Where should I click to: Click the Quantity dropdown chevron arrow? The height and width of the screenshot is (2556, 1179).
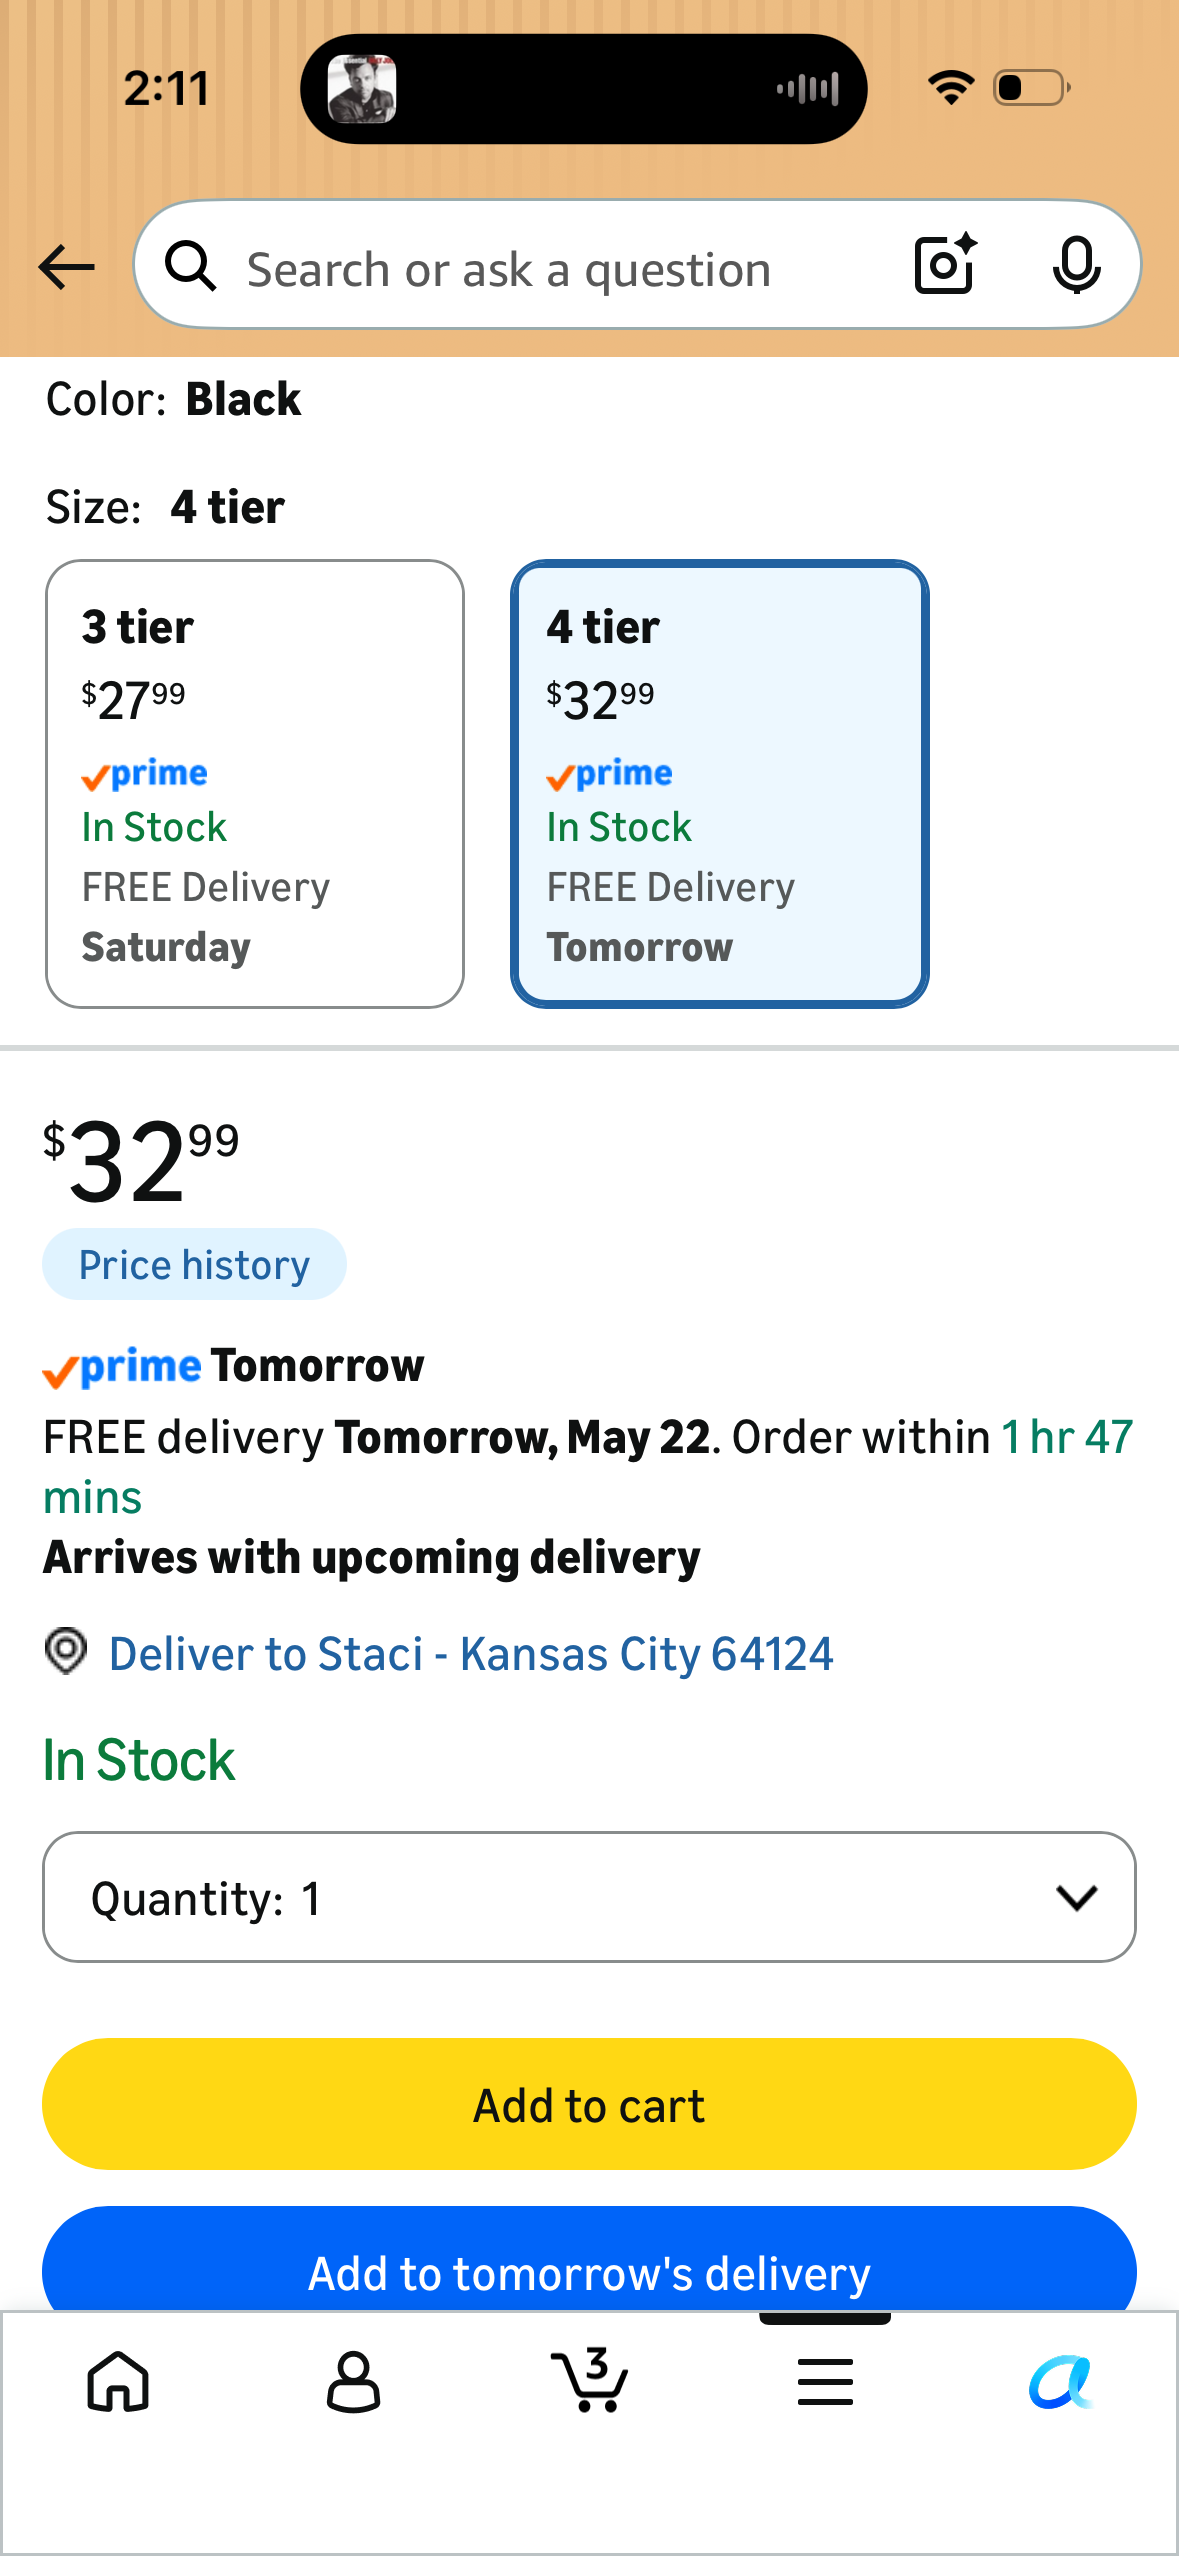(x=1077, y=1897)
